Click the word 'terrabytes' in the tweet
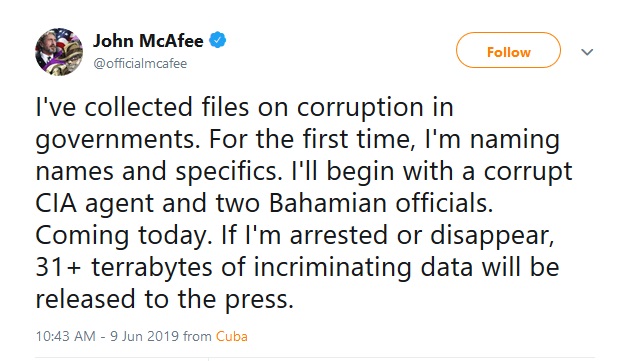This screenshot has width=630, height=361. click(x=151, y=268)
